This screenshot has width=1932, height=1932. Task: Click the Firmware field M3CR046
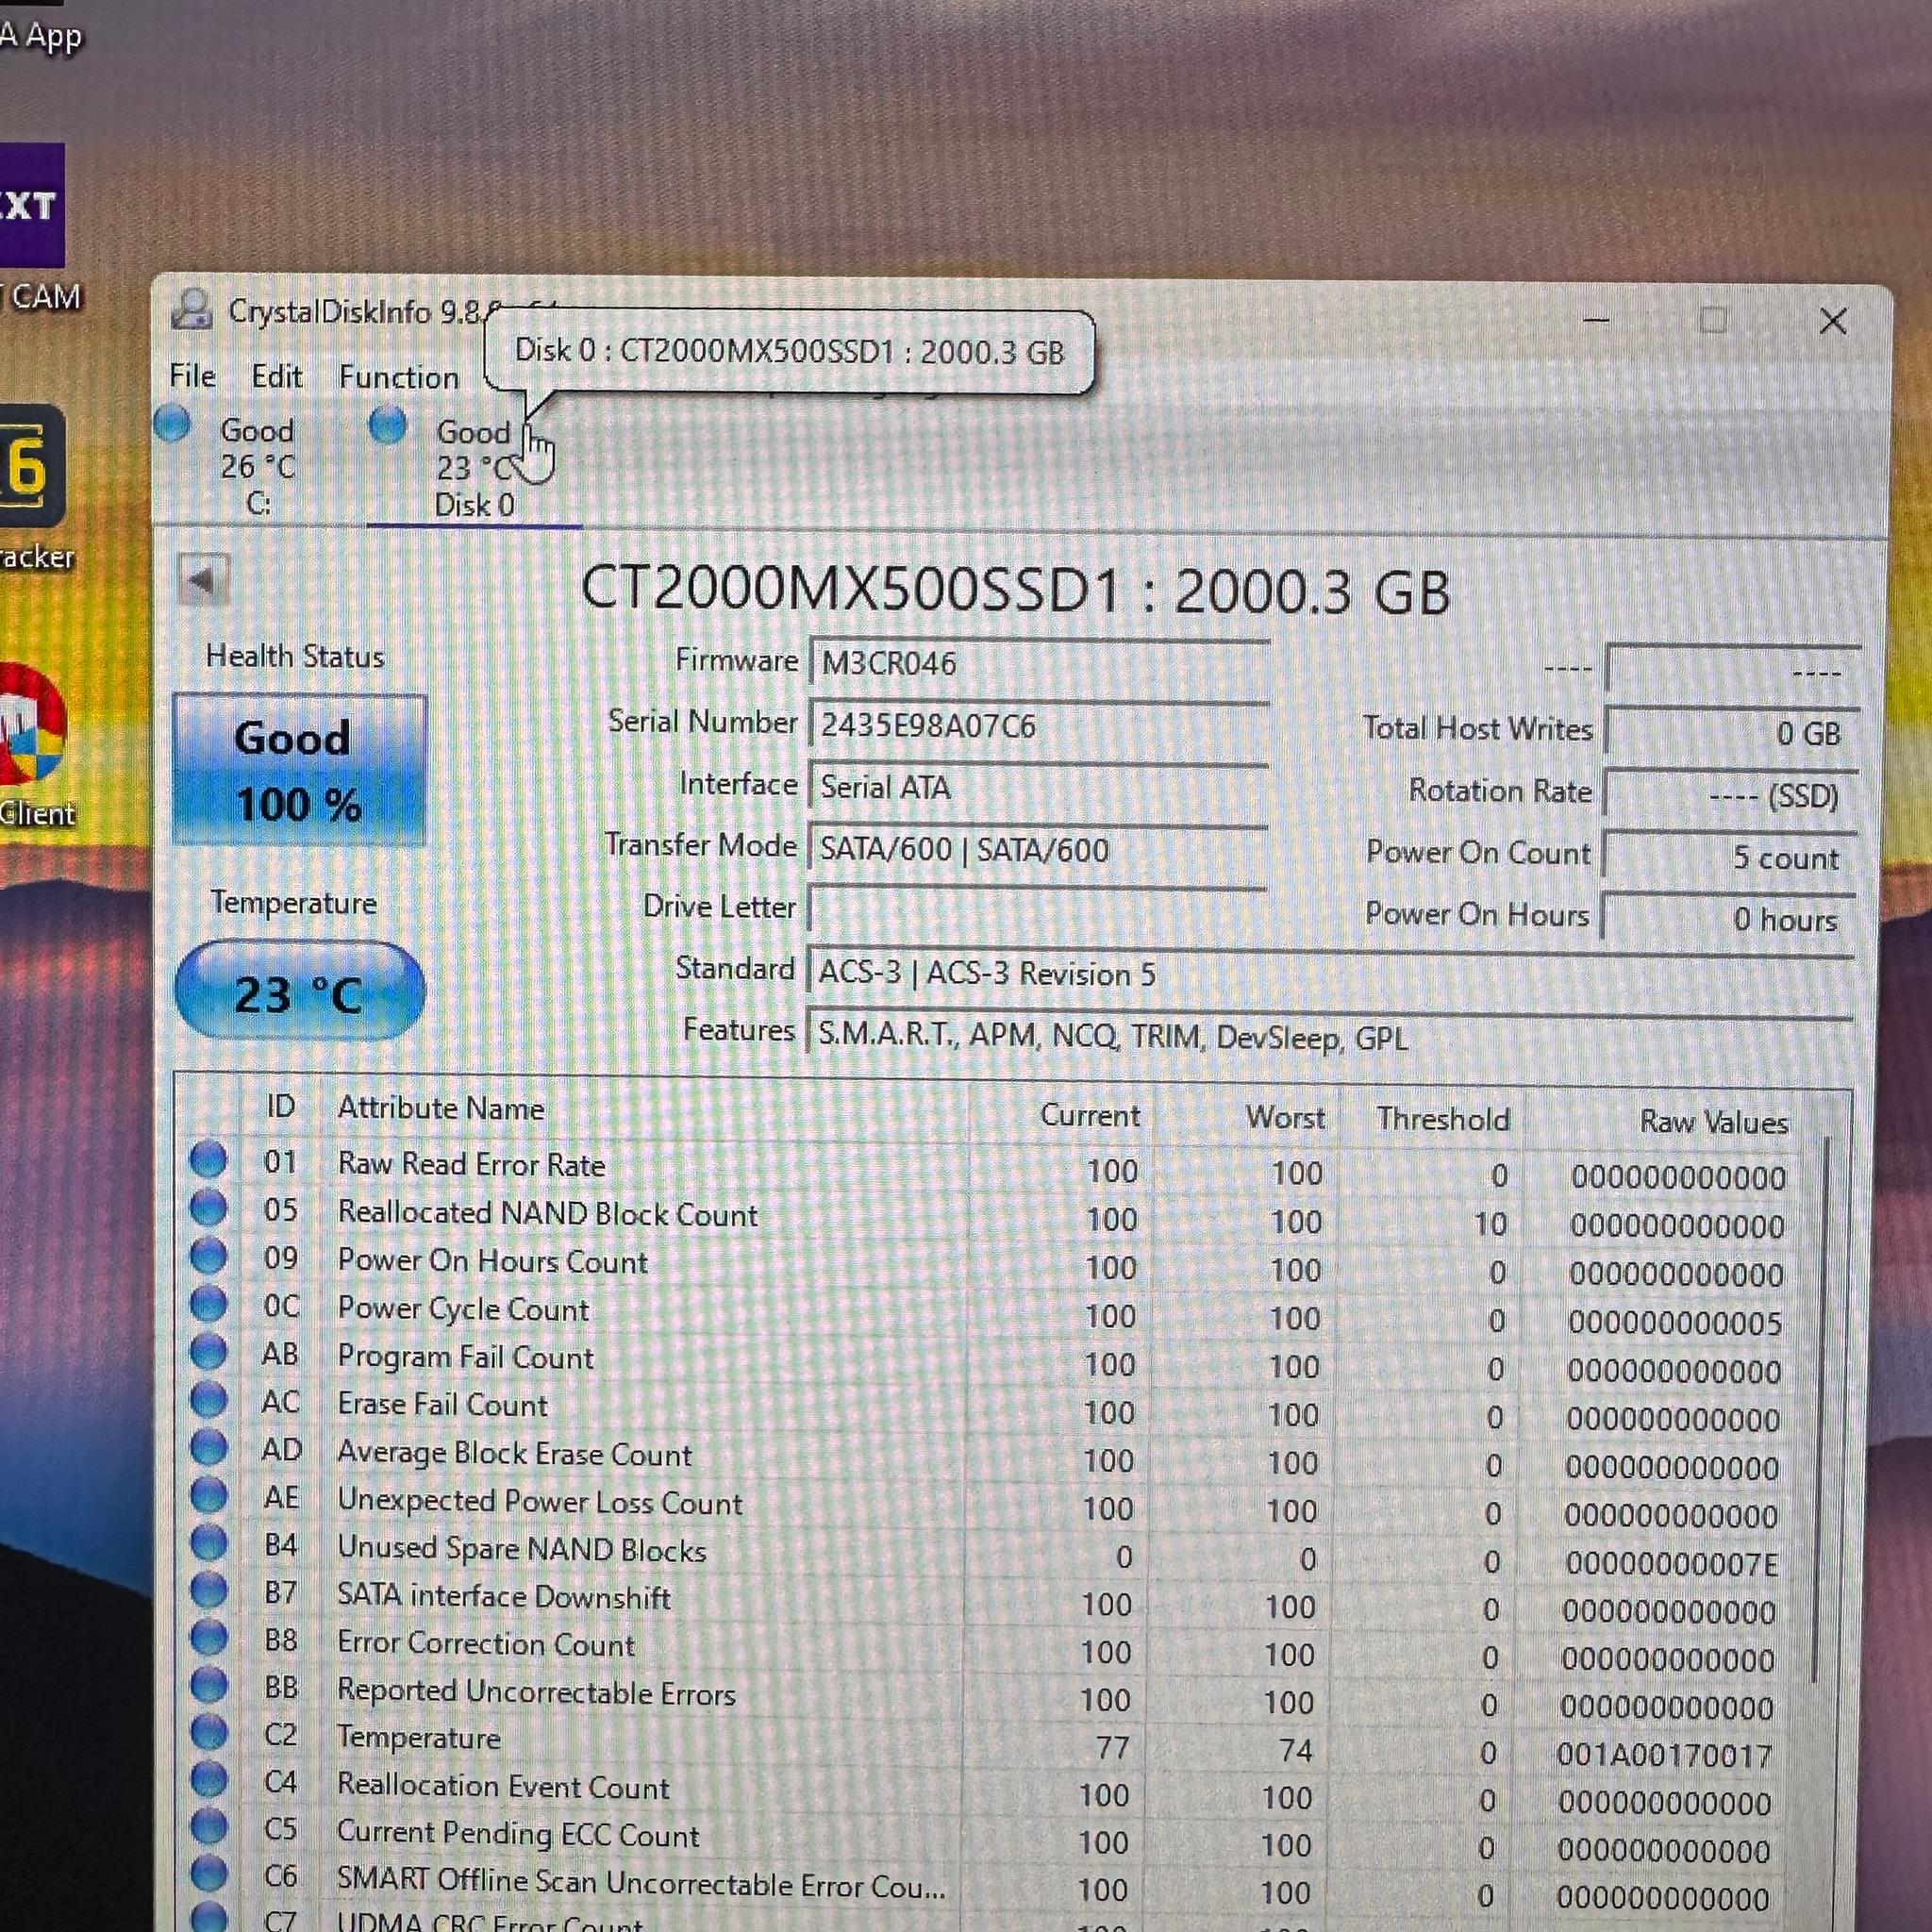1038,663
